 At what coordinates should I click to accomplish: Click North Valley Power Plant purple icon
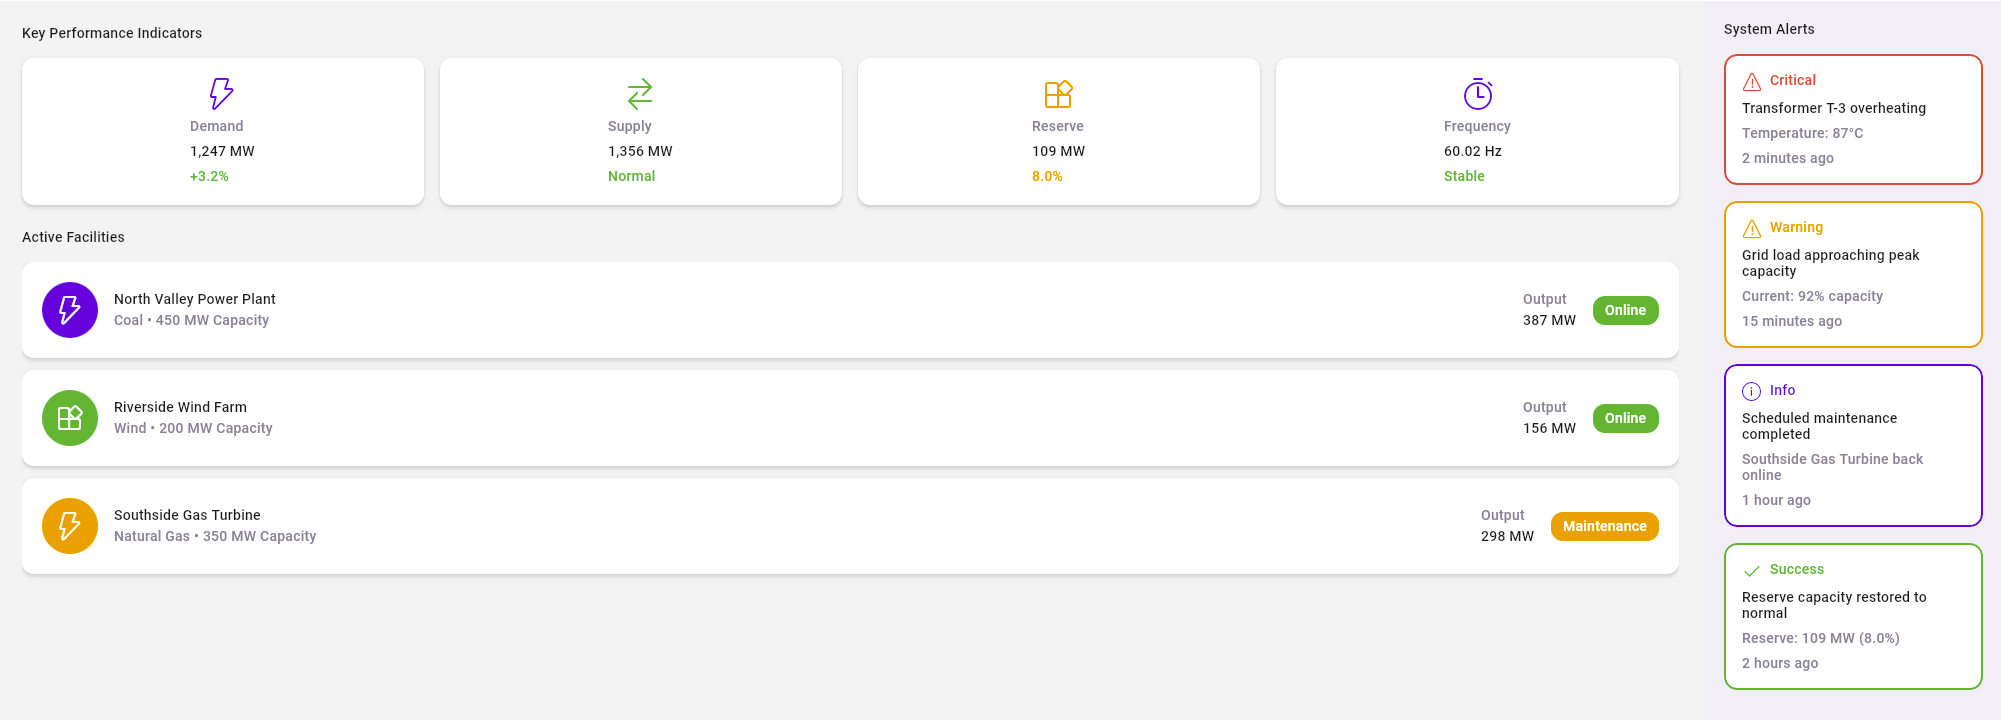[70, 310]
